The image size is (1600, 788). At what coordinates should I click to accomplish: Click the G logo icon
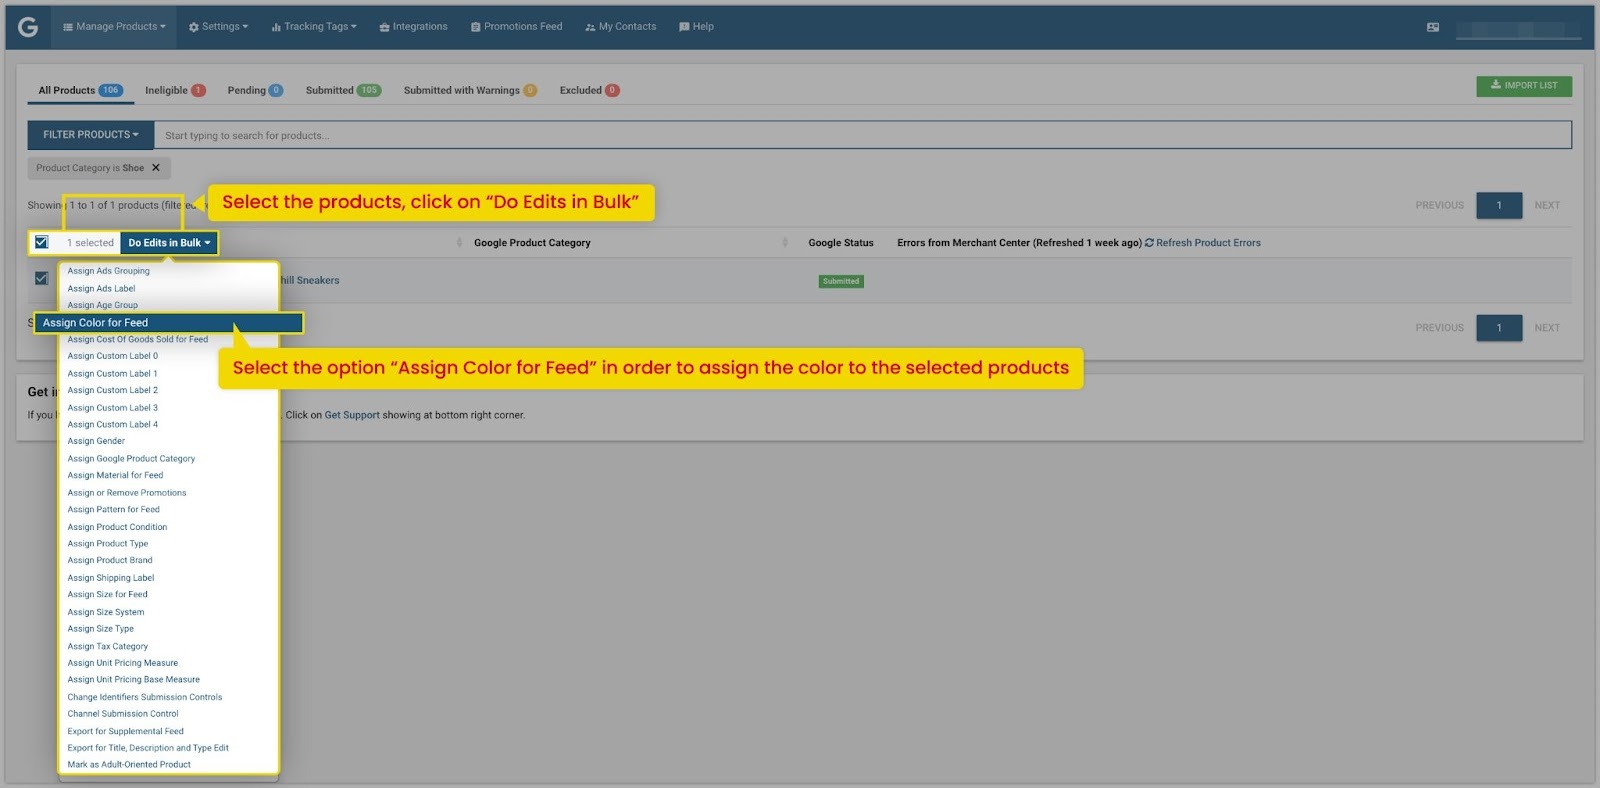pyautogui.click(x=28, y=27)
